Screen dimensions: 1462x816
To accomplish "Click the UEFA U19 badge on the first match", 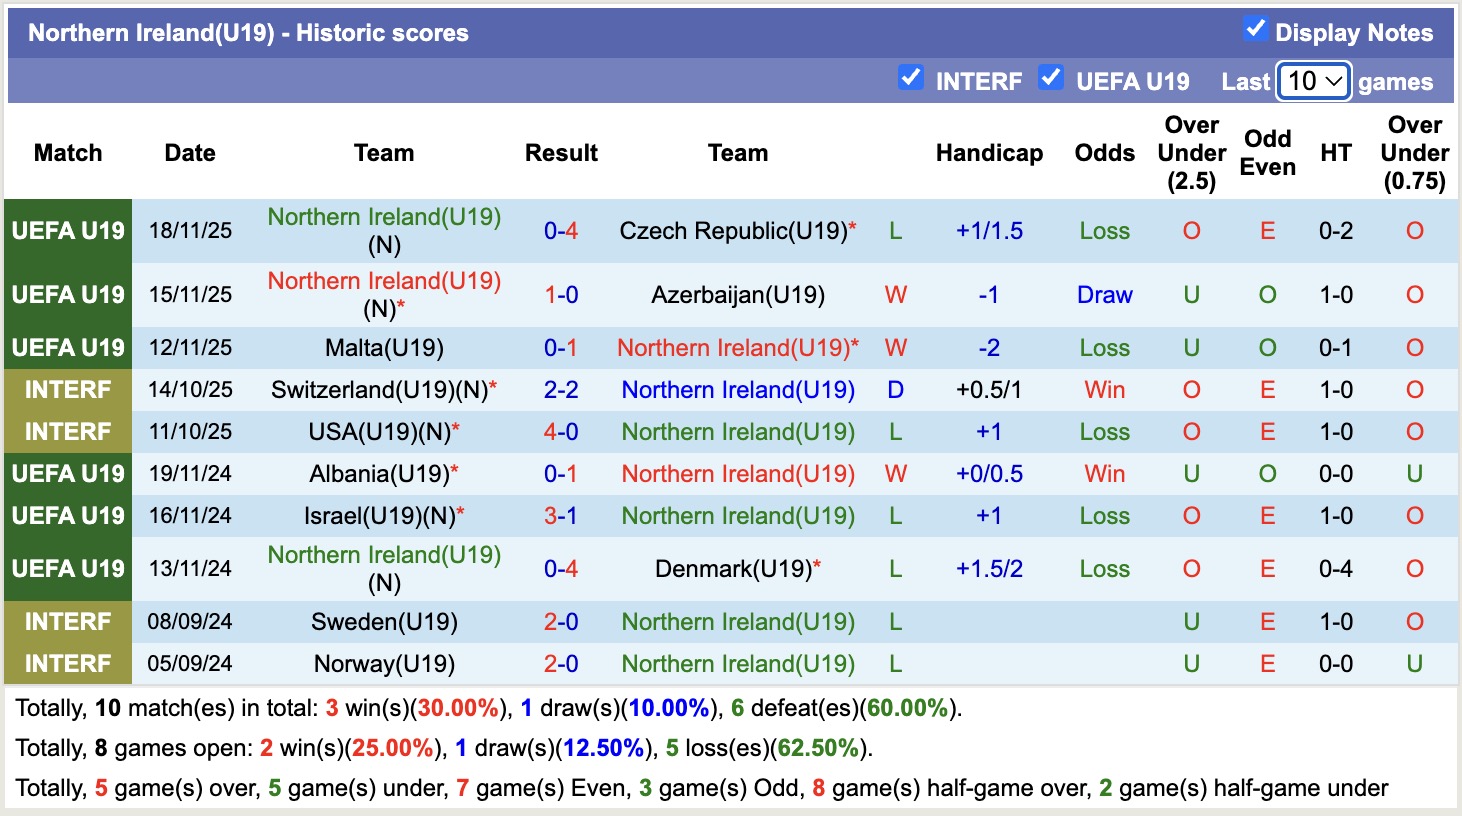I will pos(66,230).
